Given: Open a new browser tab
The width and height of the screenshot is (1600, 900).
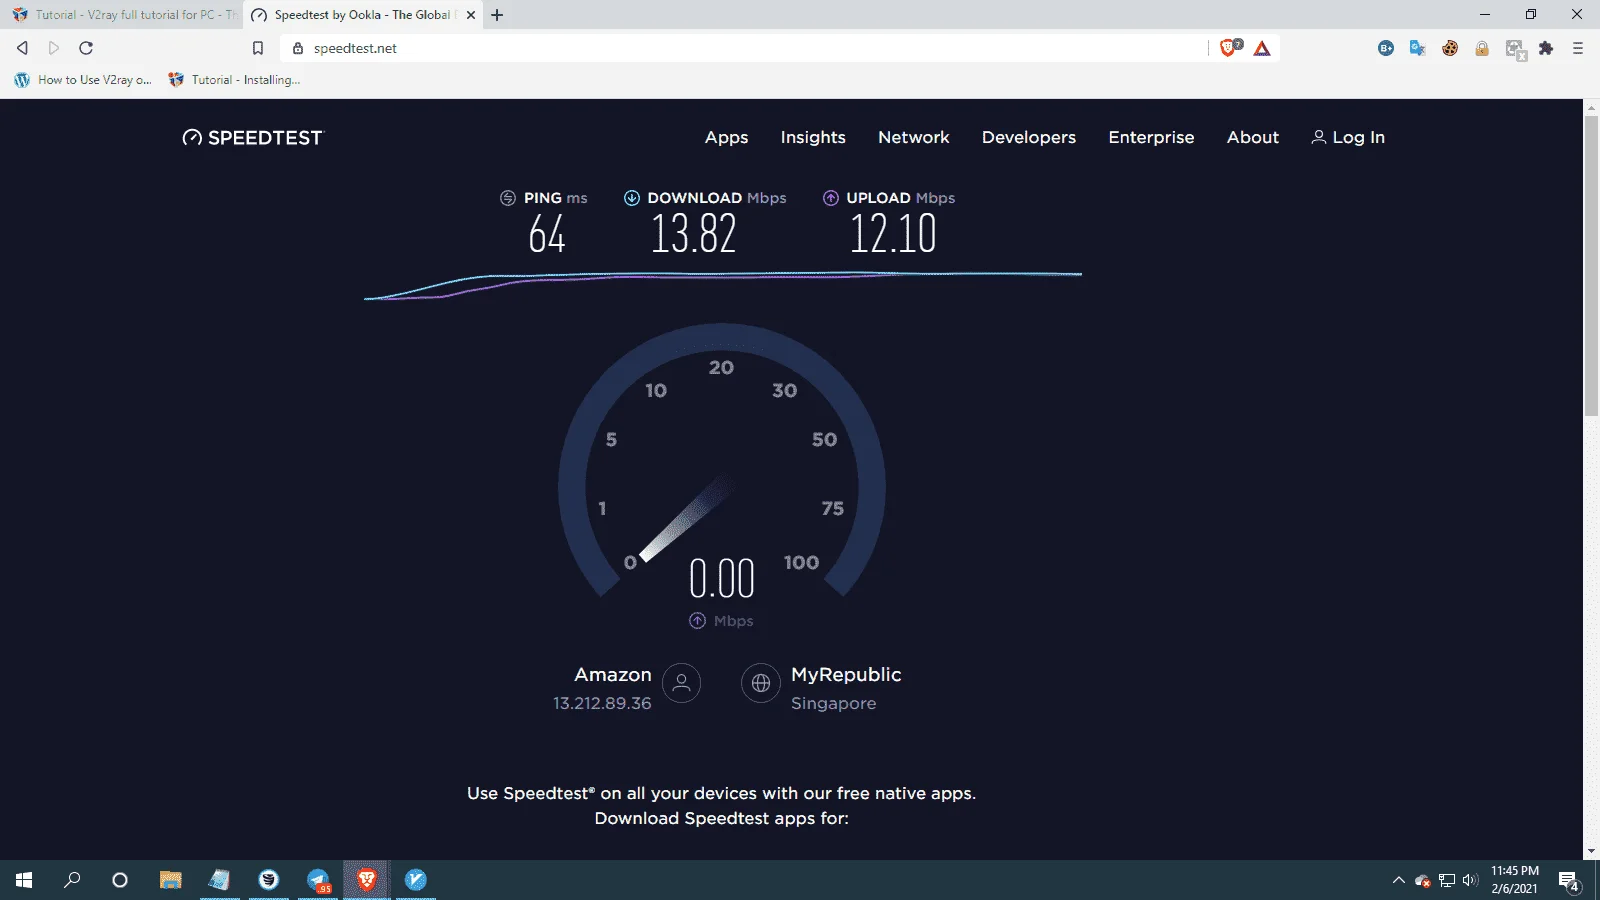Looking at the screenshot, I should click(x=497, y=15).
